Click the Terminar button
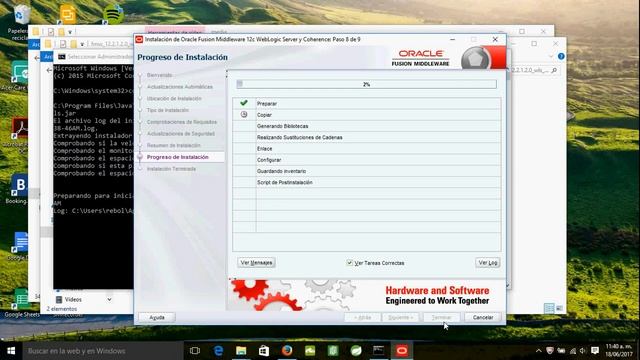 442,317
